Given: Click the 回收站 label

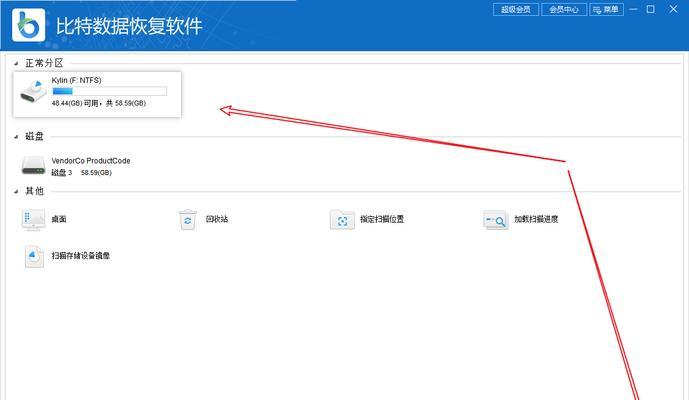Looking at the screenshot, I should tap(217, 219).
